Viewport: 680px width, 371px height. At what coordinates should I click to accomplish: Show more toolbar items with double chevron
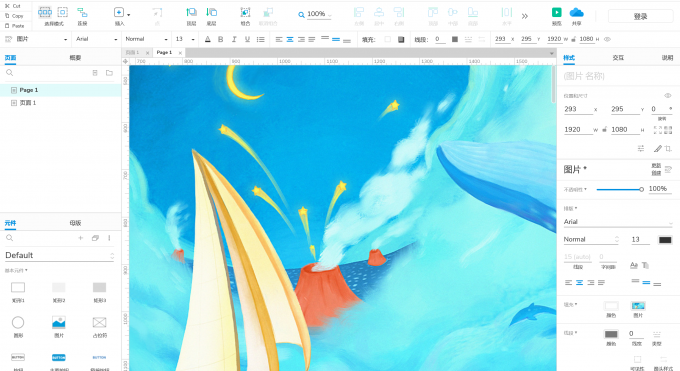pos(525,16)
